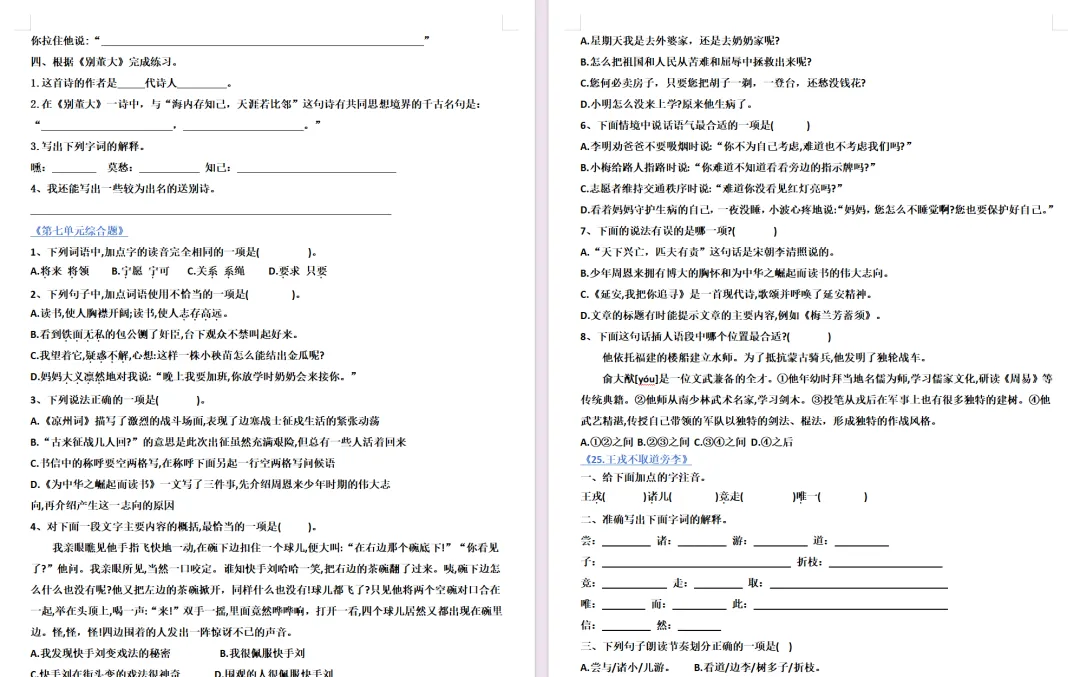Click option "A.我发现快手刘变戏法的秘密"
1080x677 pixels.
pyautogui.click(x=101, y=653)
